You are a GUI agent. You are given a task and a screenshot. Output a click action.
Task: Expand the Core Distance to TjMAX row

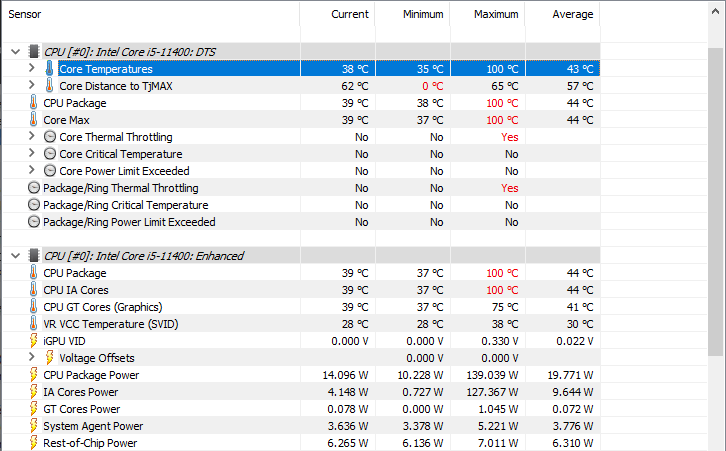31,86
